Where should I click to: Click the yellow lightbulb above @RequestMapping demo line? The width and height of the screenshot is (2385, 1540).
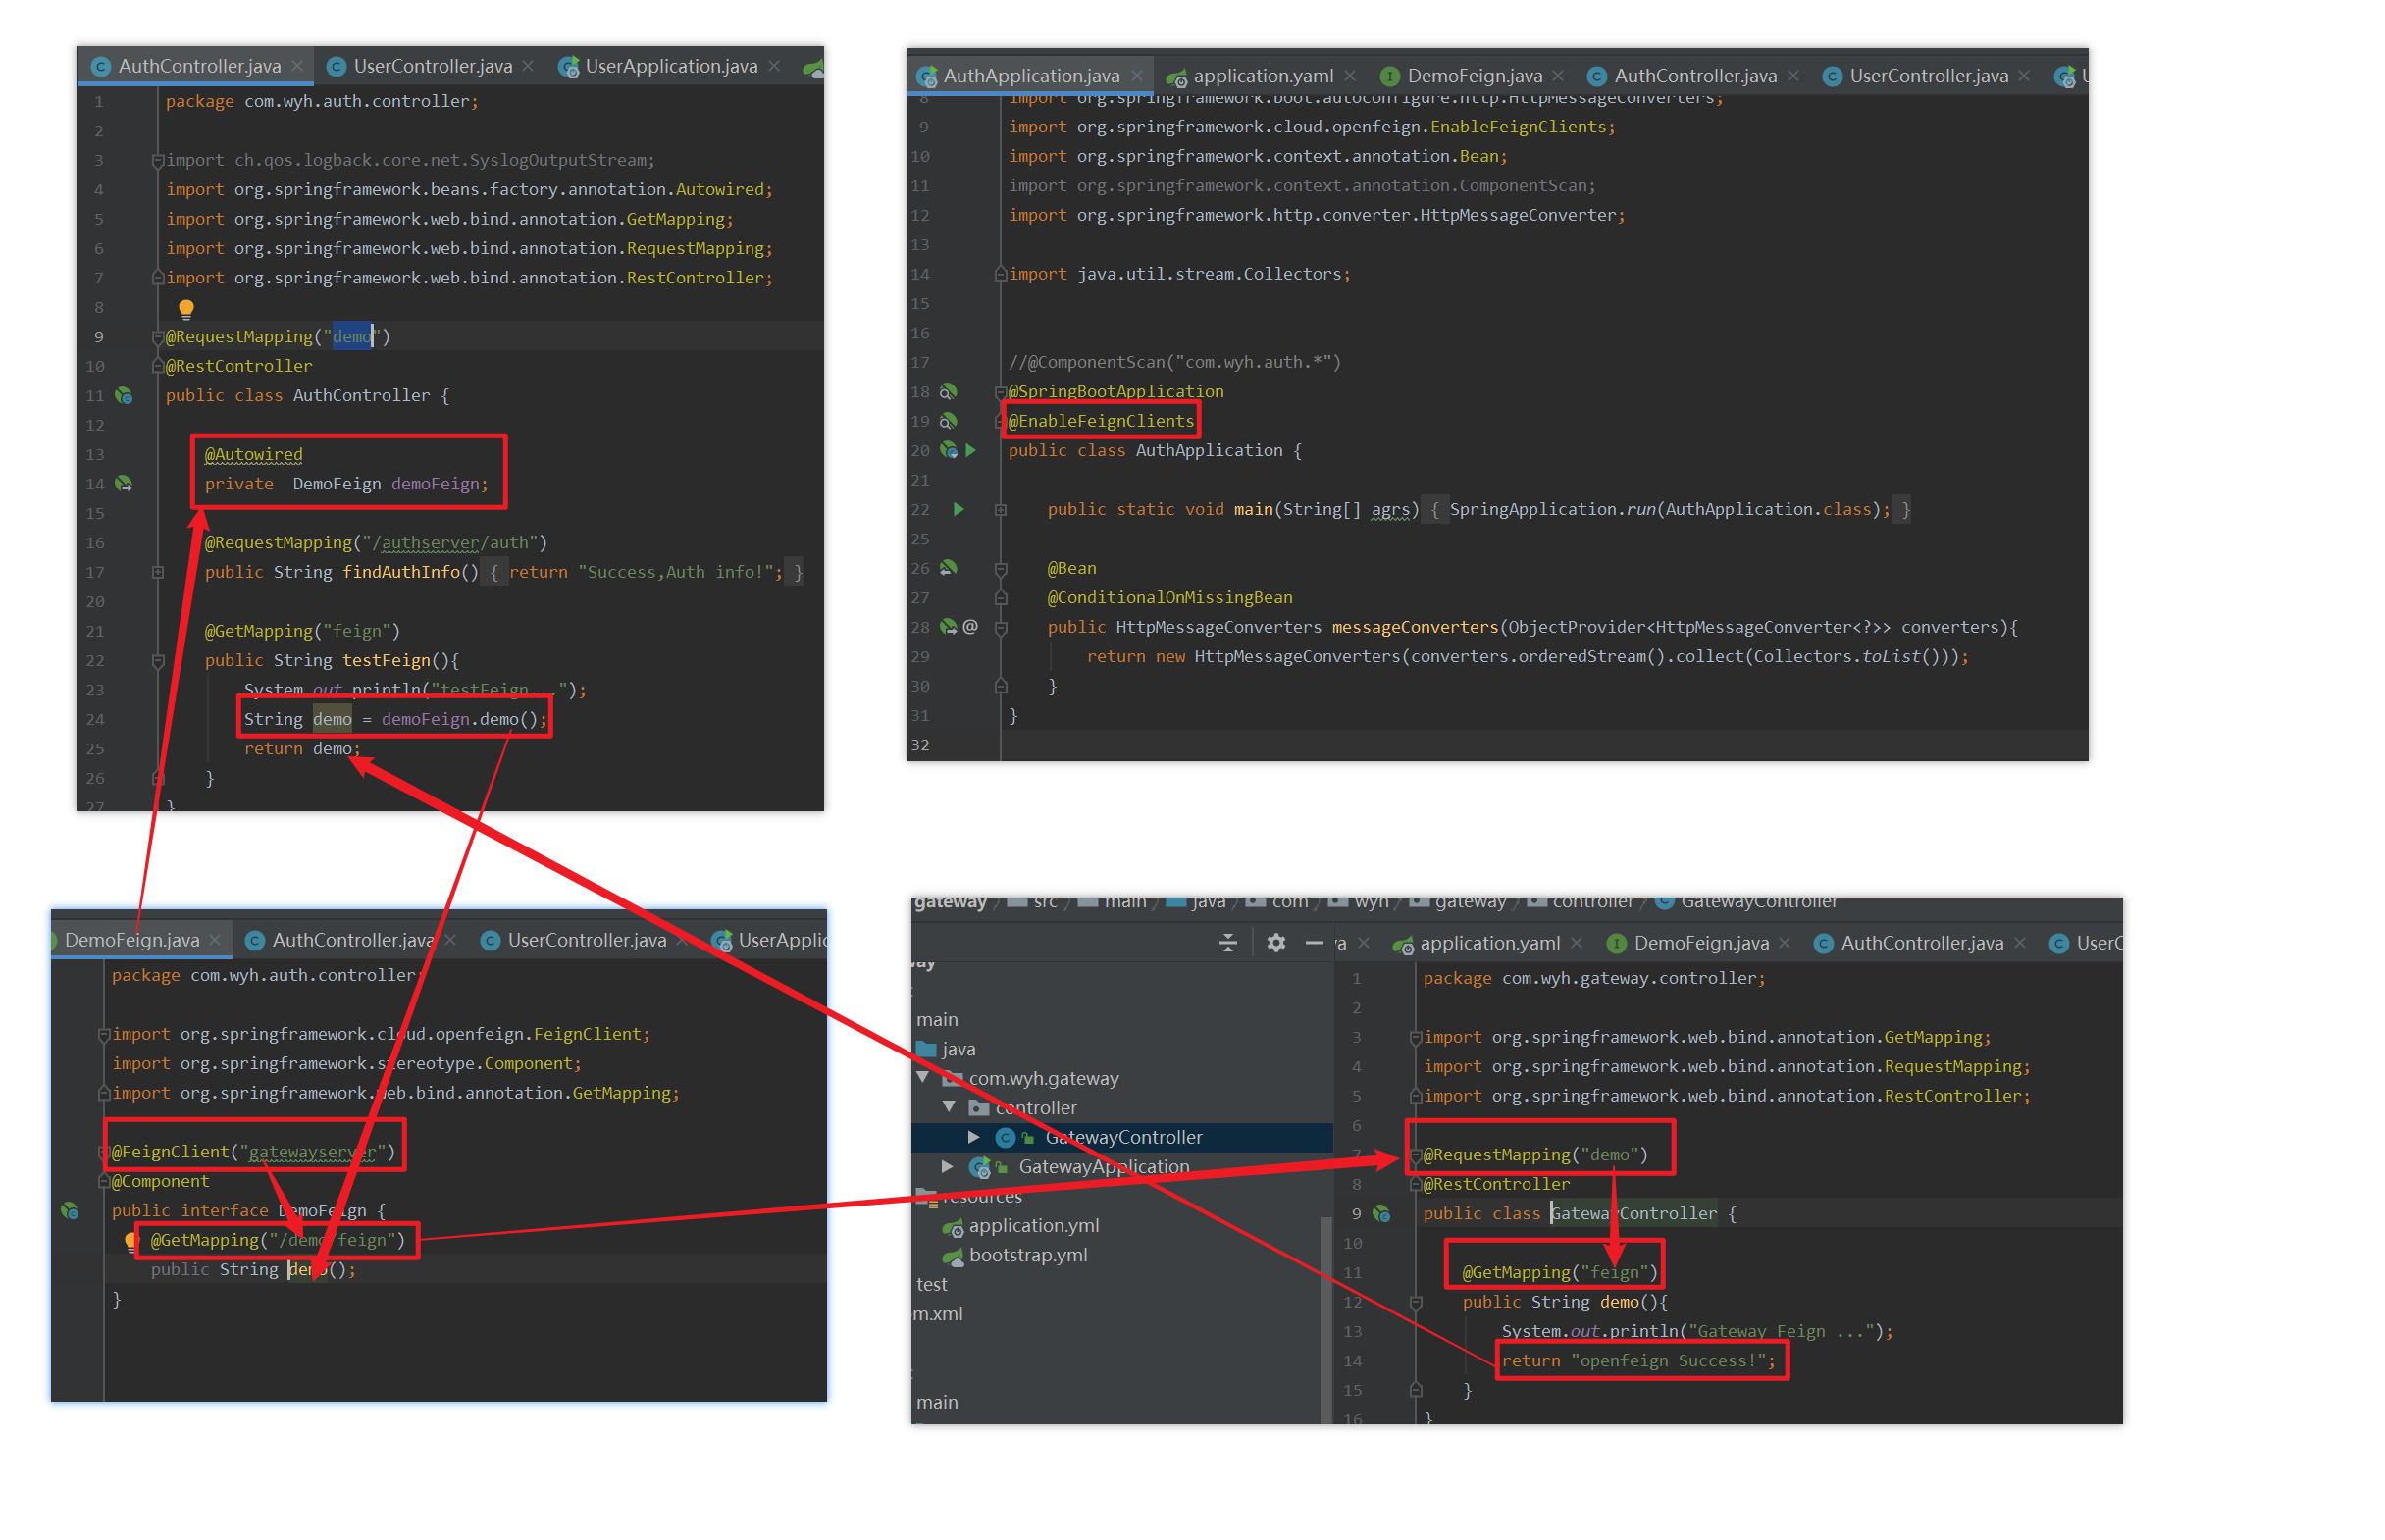tap(186, 308)
